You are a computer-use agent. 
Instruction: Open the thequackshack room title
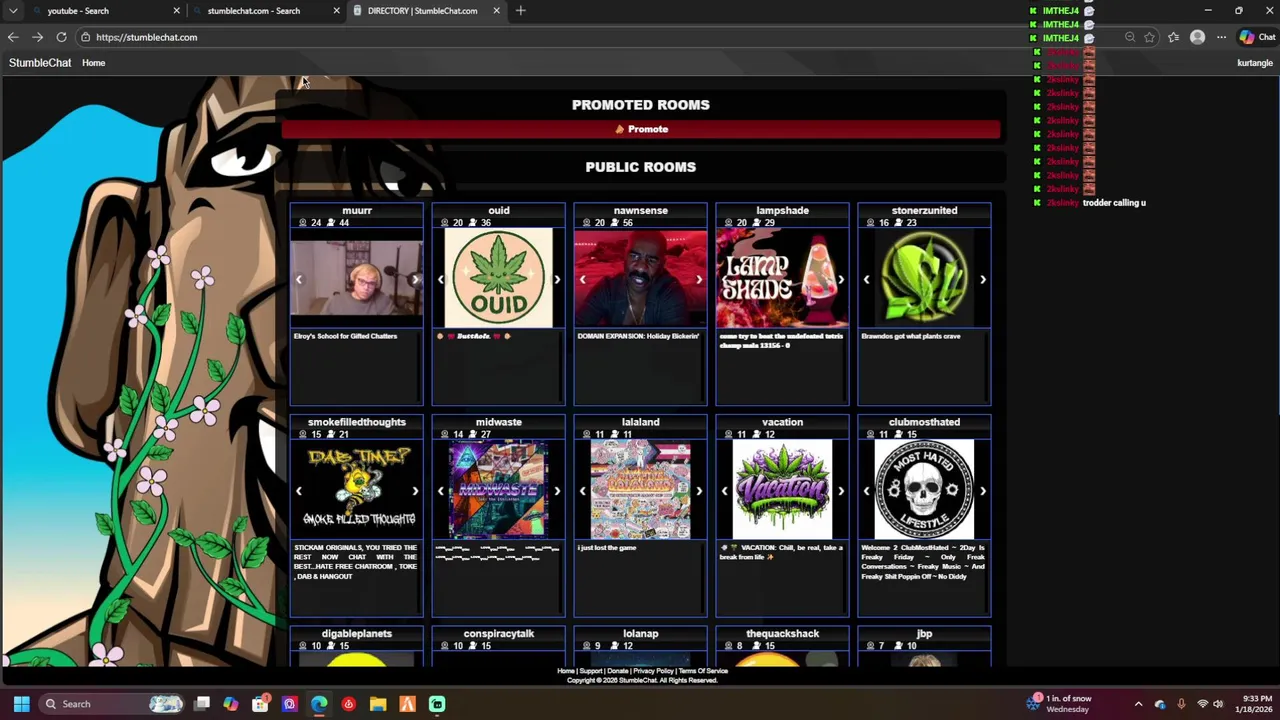tap(783, 633)
